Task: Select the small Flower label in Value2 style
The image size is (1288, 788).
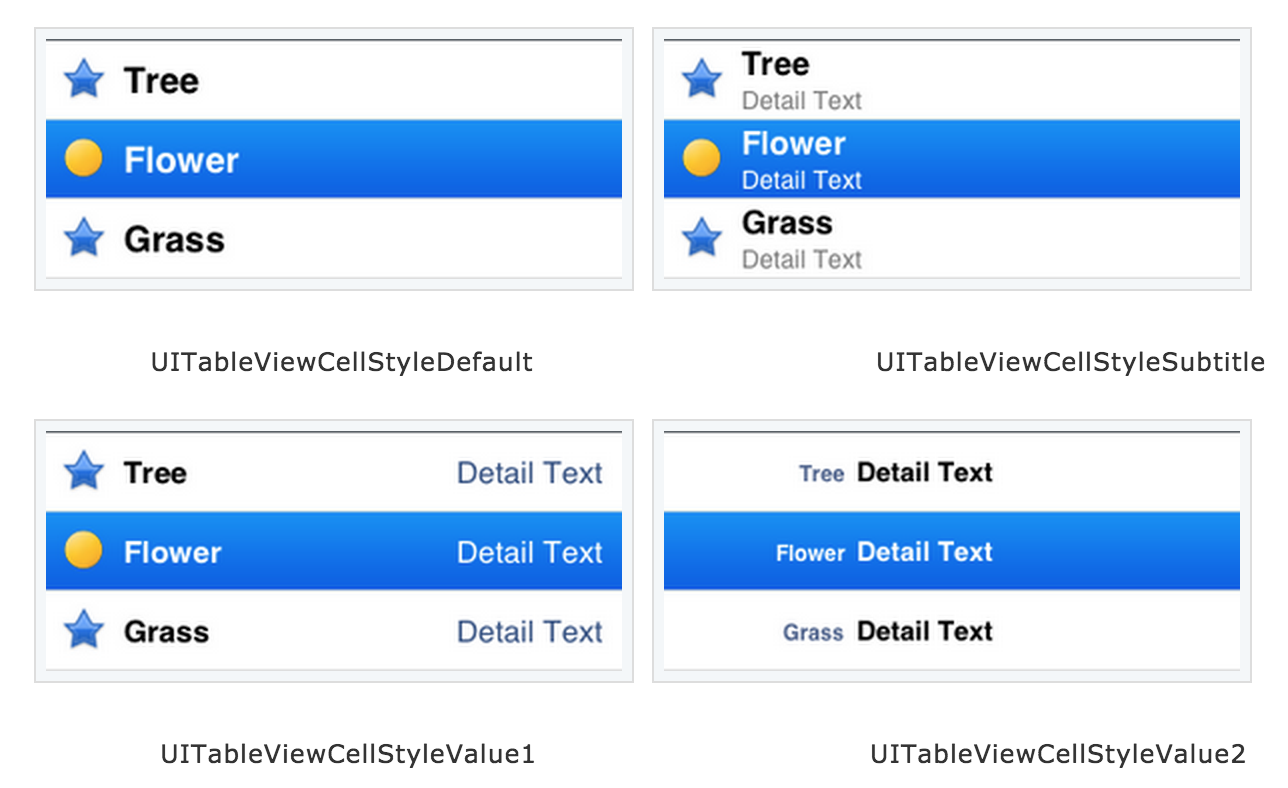Action: coord(811,553)
